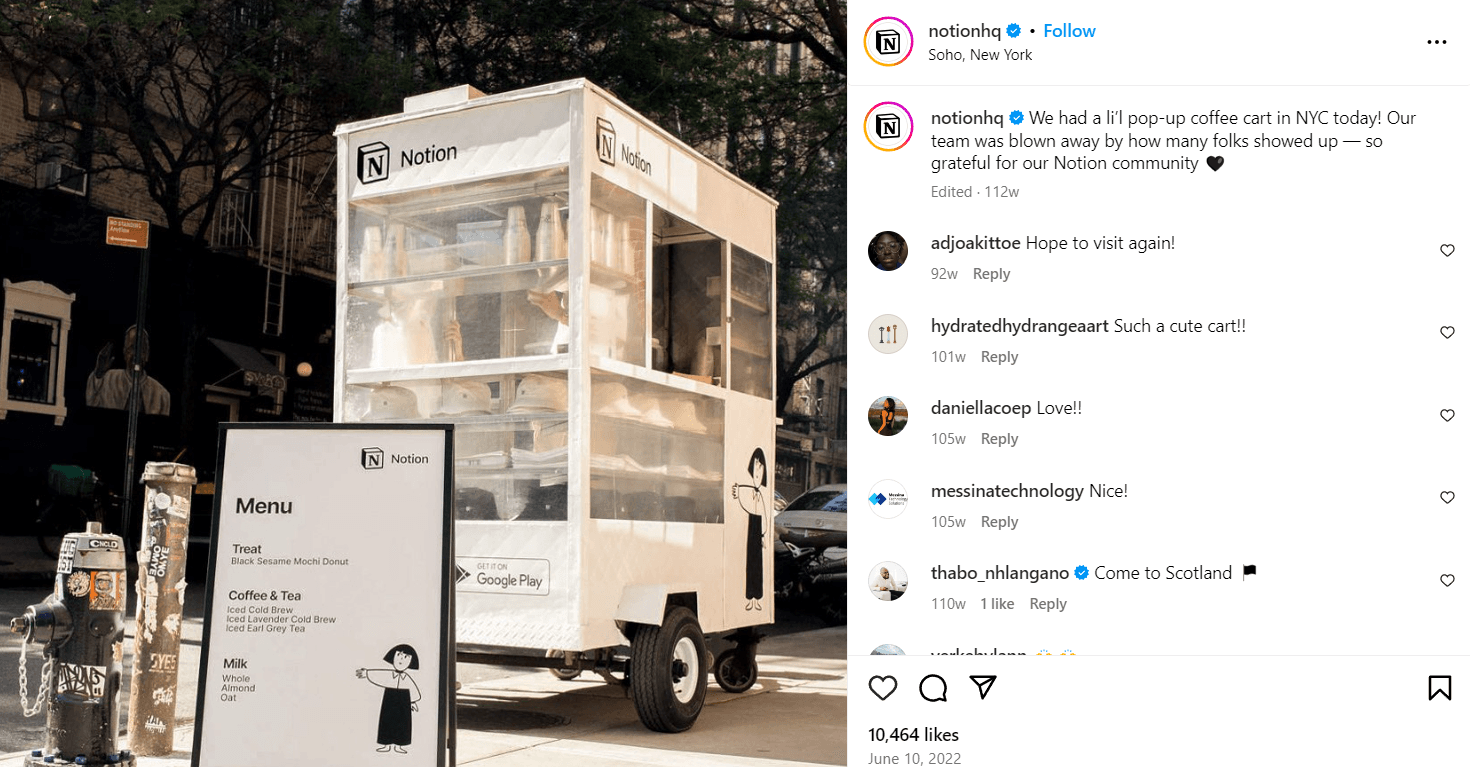View the 10,464 likes list
1470x767 pixels.
pos(913,735)
